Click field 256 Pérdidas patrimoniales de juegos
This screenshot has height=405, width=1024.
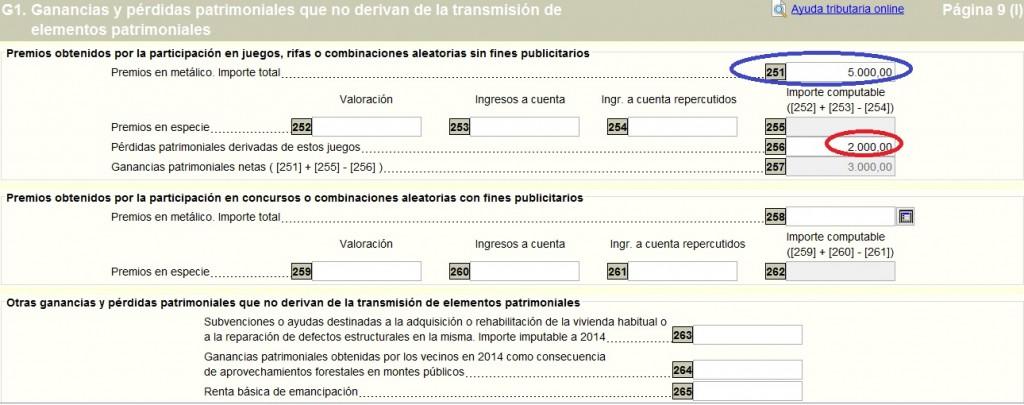pyautogui.click(x=840, y=148)
